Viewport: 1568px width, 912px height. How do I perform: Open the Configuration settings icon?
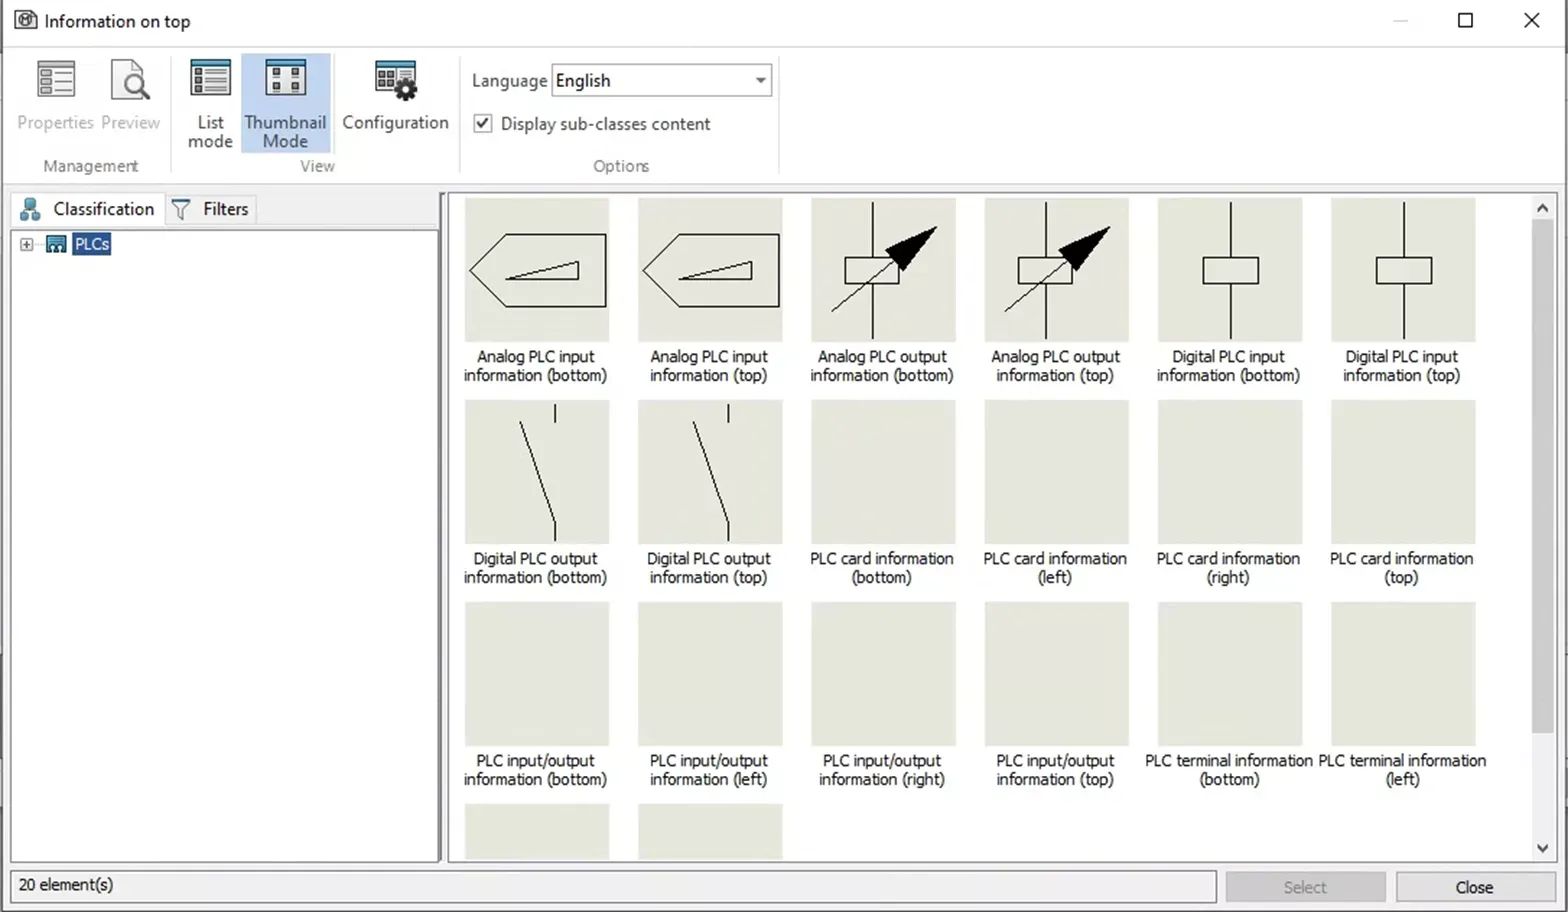395,80
